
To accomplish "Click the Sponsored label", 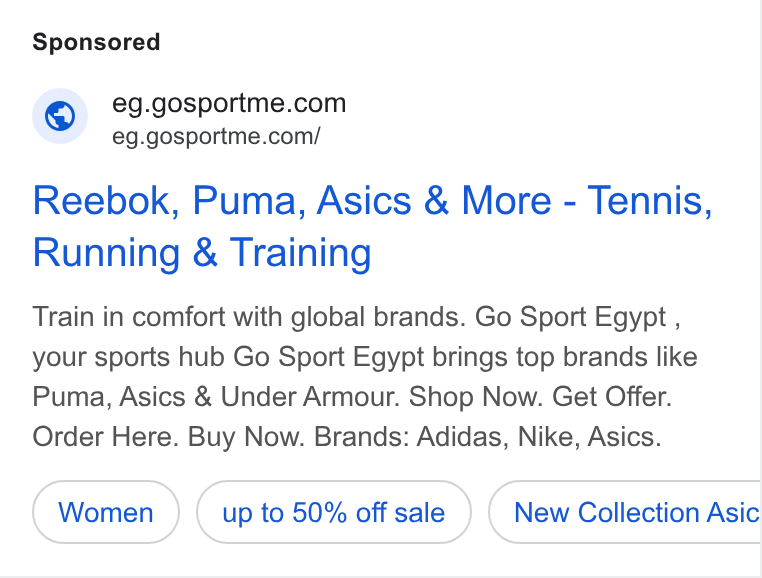I will [x=96, y=42].
